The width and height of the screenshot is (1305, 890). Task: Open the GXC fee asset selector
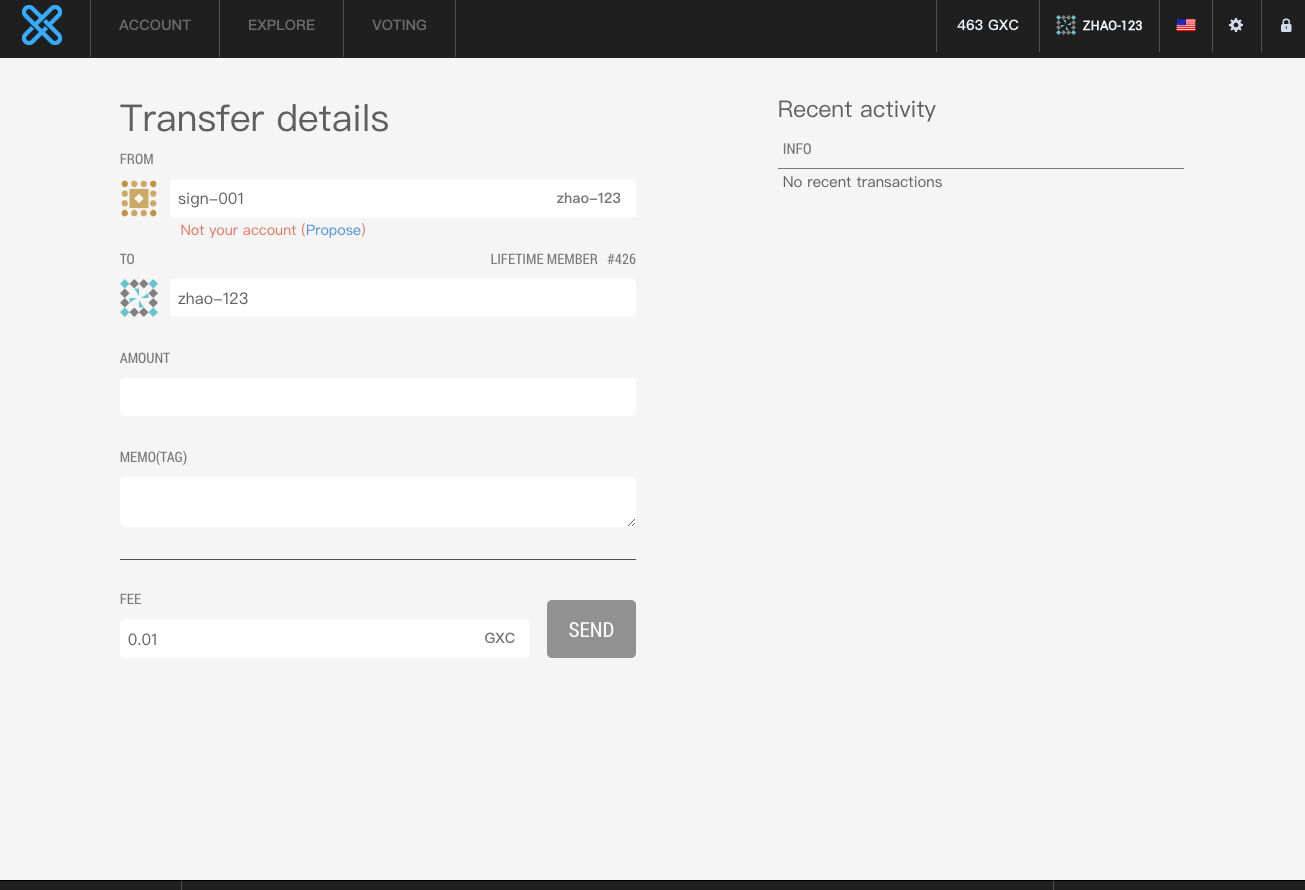(x=500, y=638)
